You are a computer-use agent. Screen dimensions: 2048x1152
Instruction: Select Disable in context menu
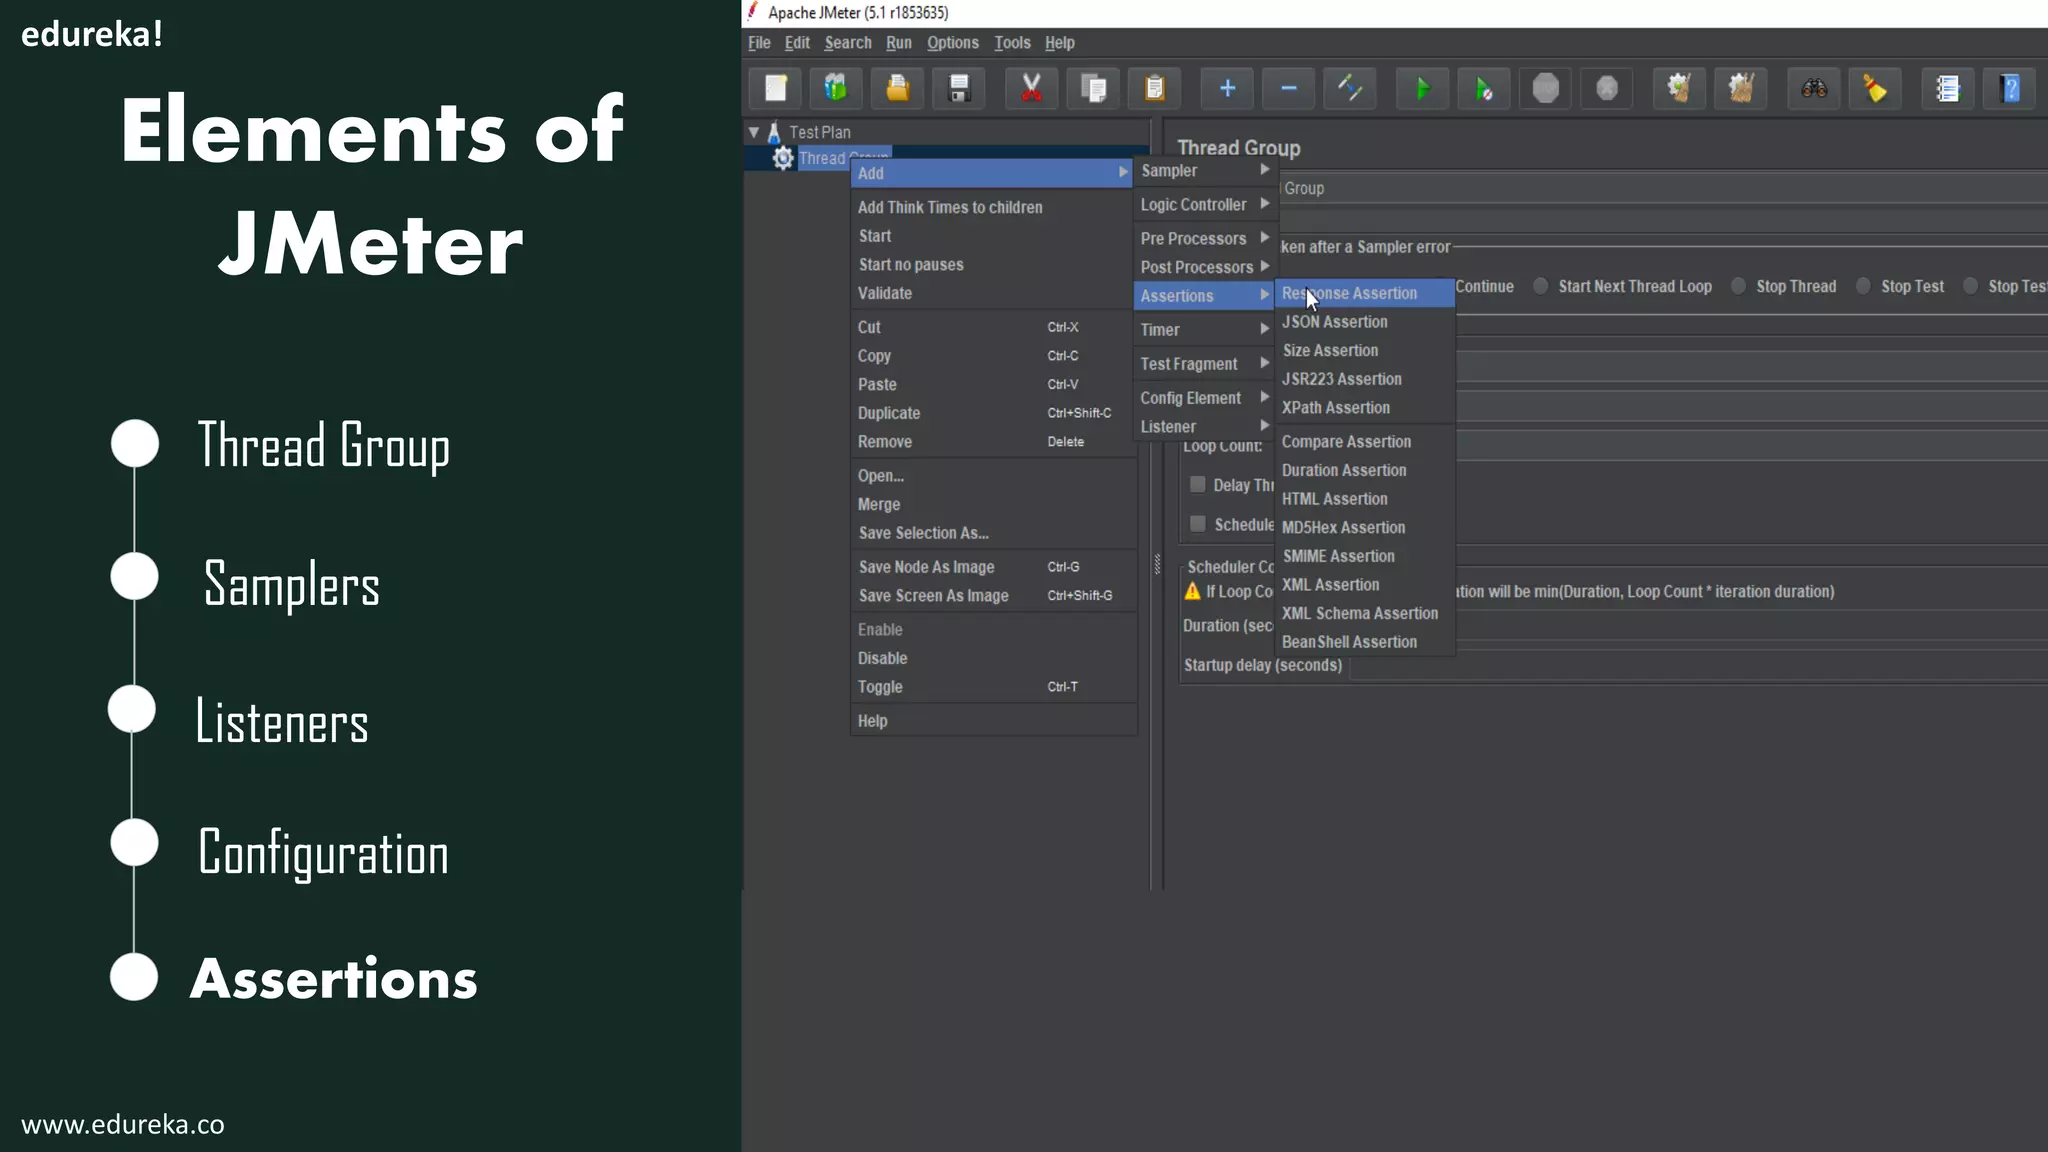pos(993,658)
